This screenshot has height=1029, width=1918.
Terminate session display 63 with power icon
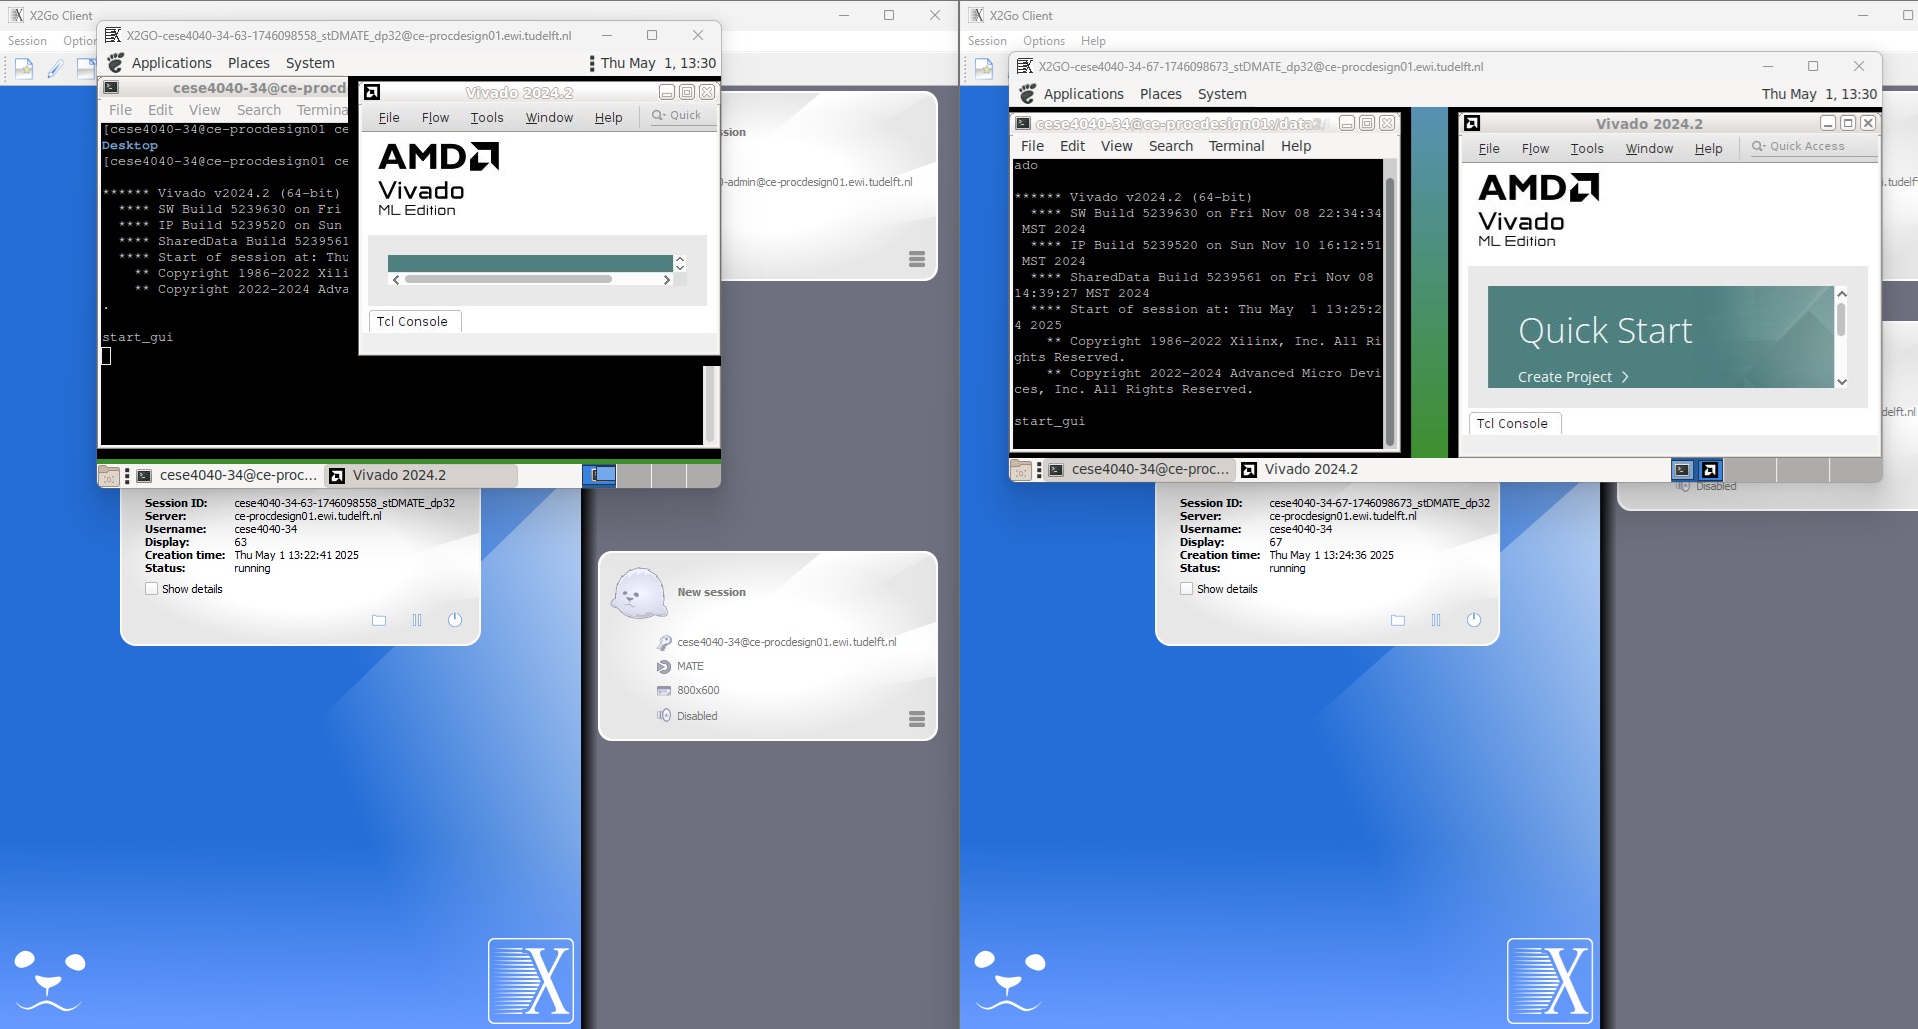coord(455,620)
